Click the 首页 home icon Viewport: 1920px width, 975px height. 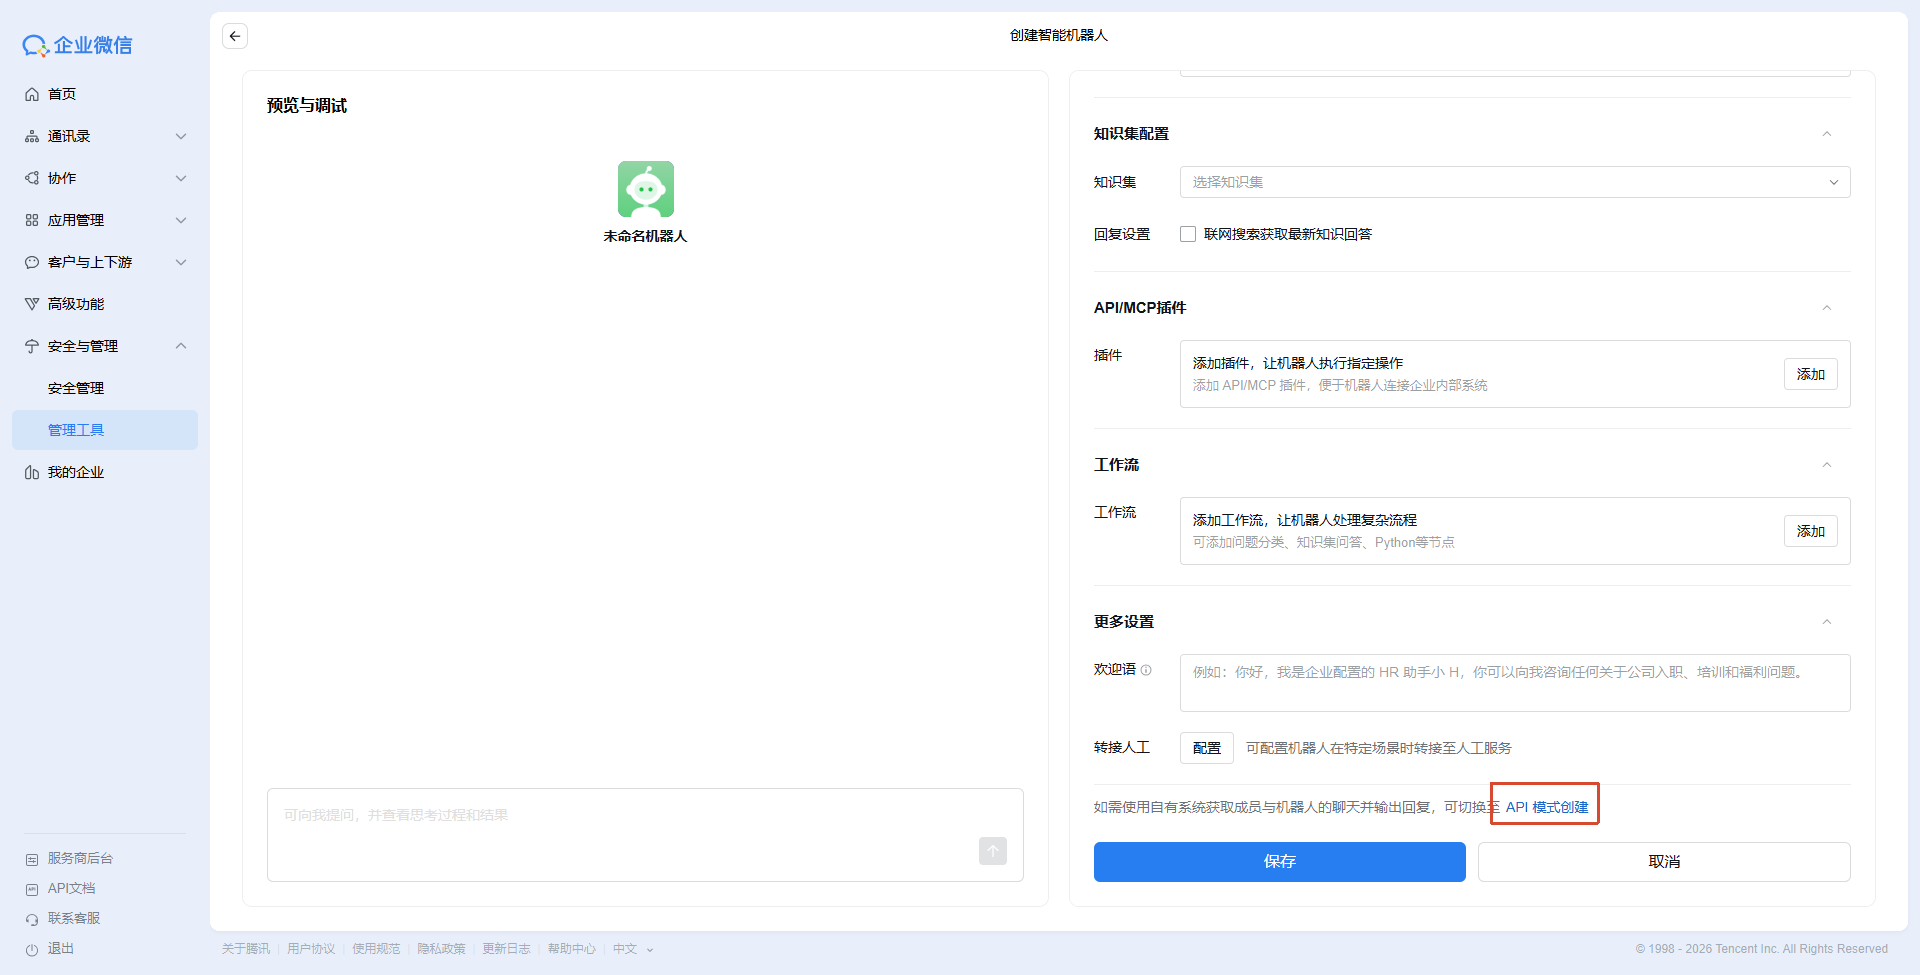[x=32, y=94]
